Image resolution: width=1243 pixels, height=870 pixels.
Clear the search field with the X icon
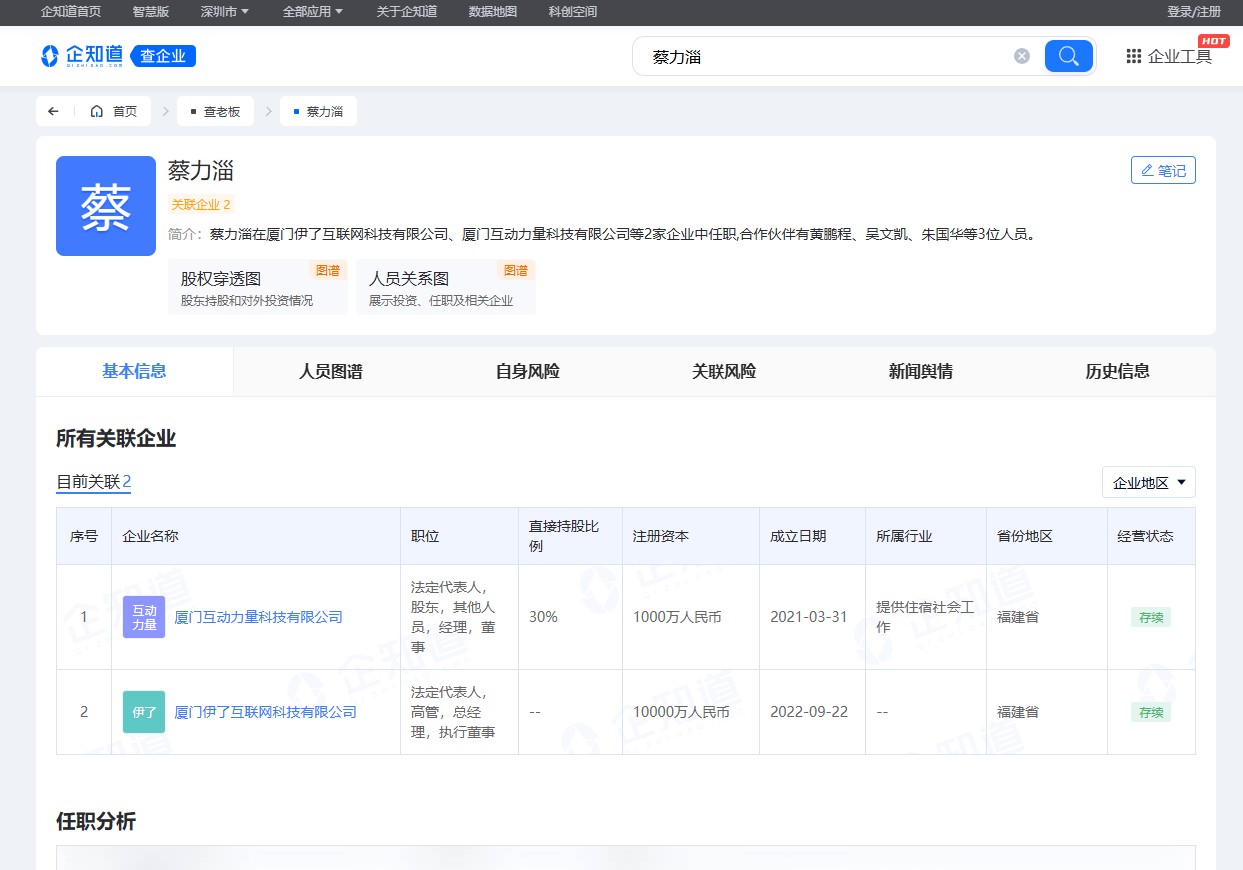pos(1021,56)
